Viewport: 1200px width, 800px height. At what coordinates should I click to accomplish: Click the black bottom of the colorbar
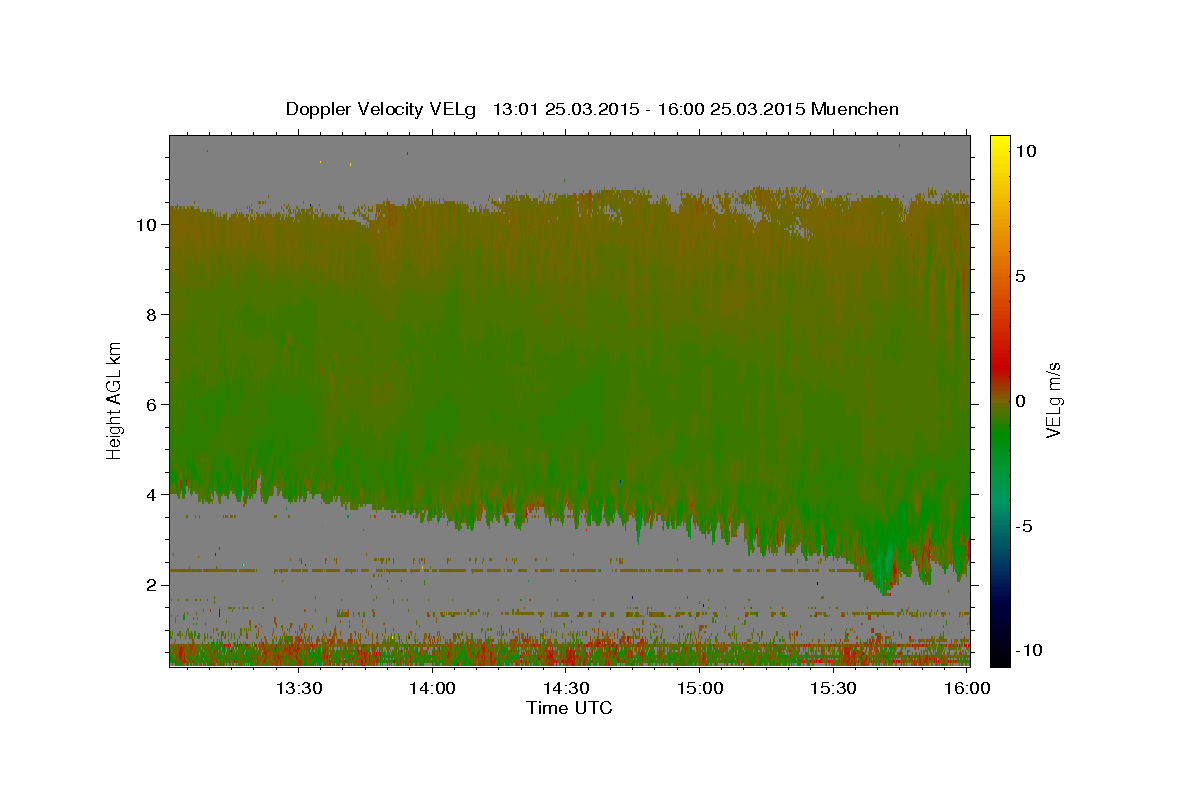pyautogui.click(x=1000, y=657)
